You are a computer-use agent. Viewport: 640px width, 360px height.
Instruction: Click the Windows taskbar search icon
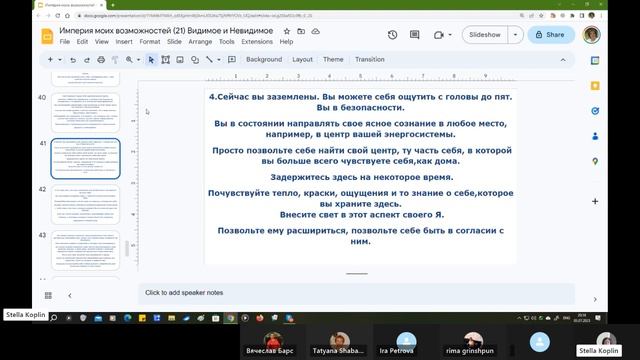coord(53,318)
